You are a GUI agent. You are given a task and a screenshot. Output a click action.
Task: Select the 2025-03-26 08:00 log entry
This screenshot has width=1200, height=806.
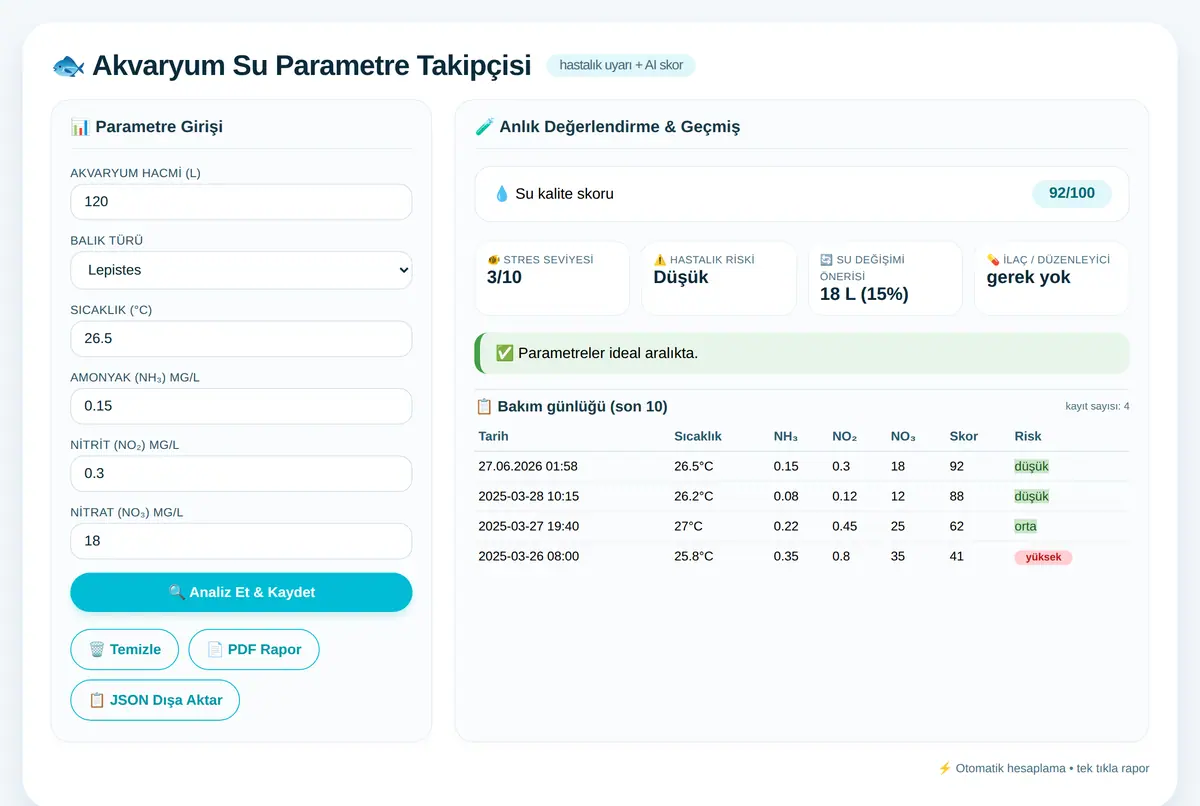click(802, 556)
